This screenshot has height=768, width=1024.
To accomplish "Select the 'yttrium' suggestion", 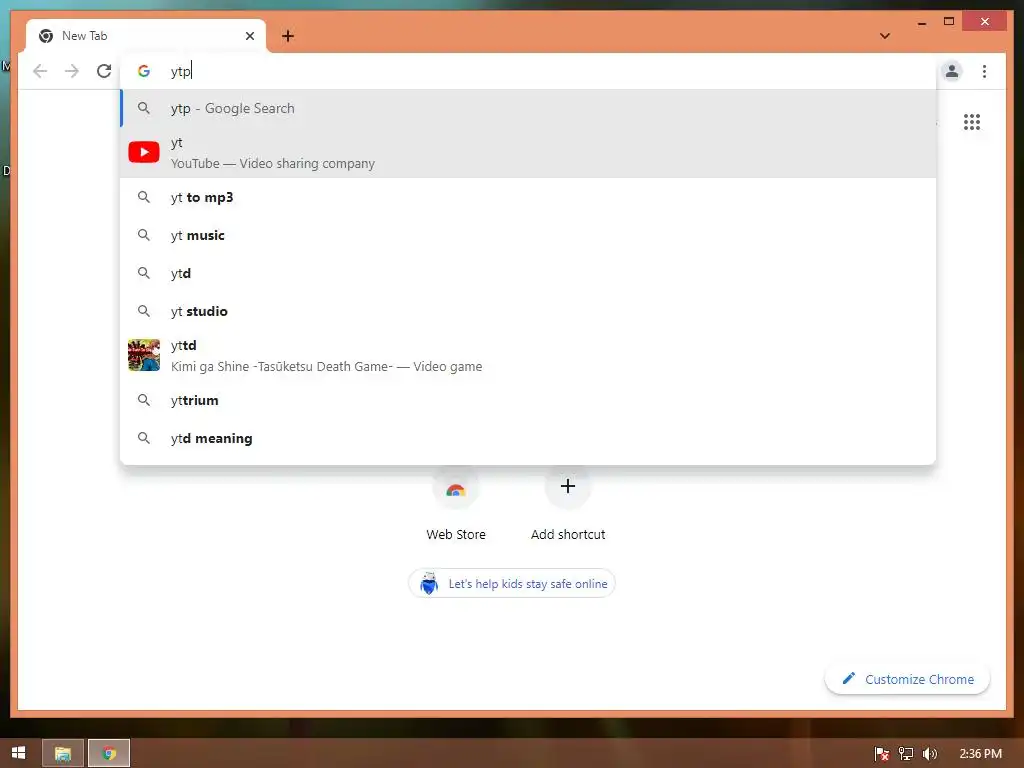I will coord(528,400).
